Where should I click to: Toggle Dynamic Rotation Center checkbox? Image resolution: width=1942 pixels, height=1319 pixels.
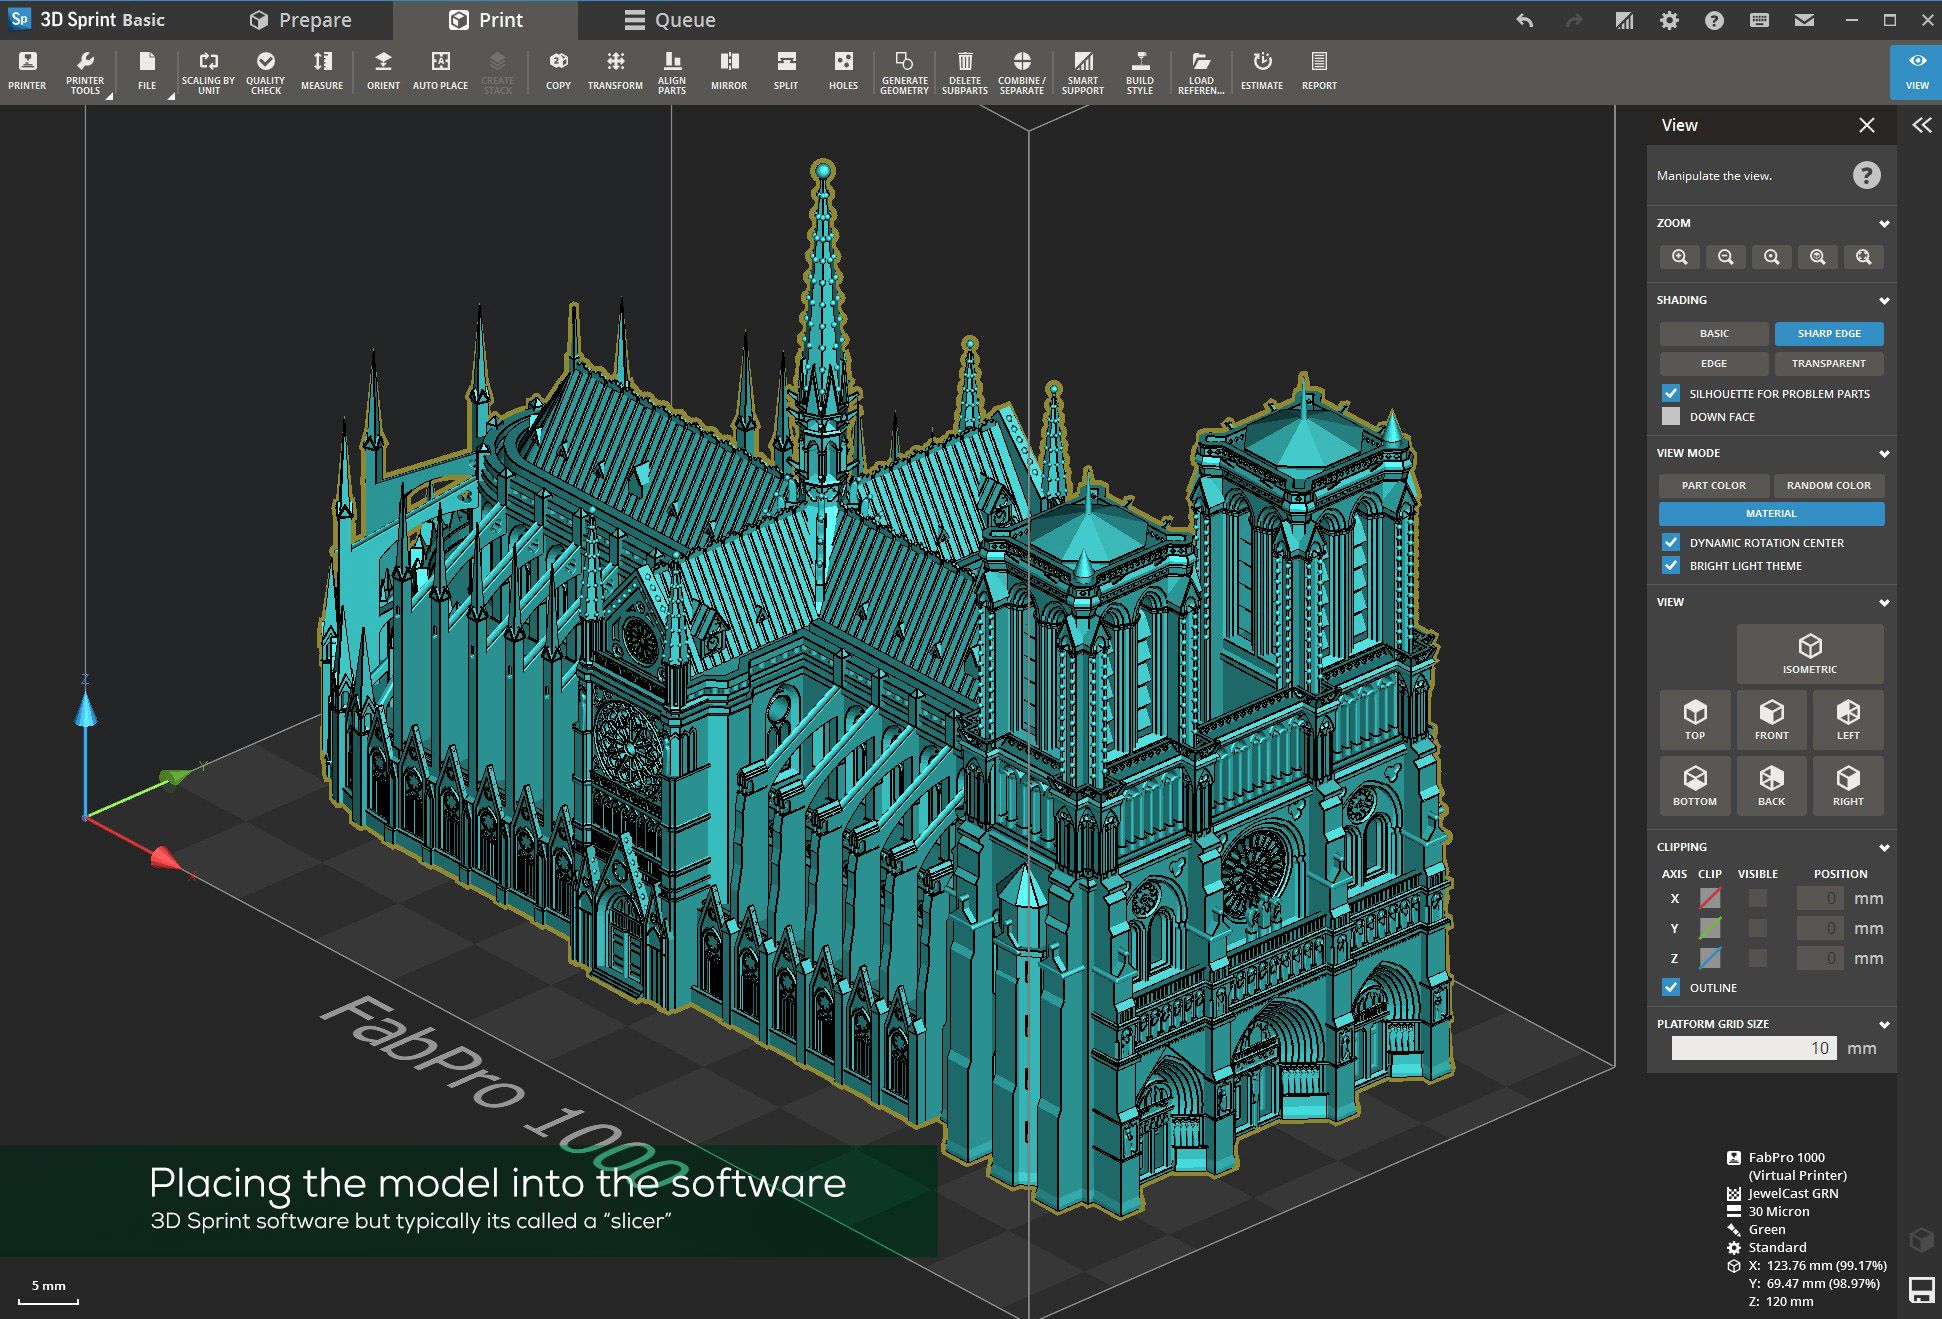point(1671,542)
